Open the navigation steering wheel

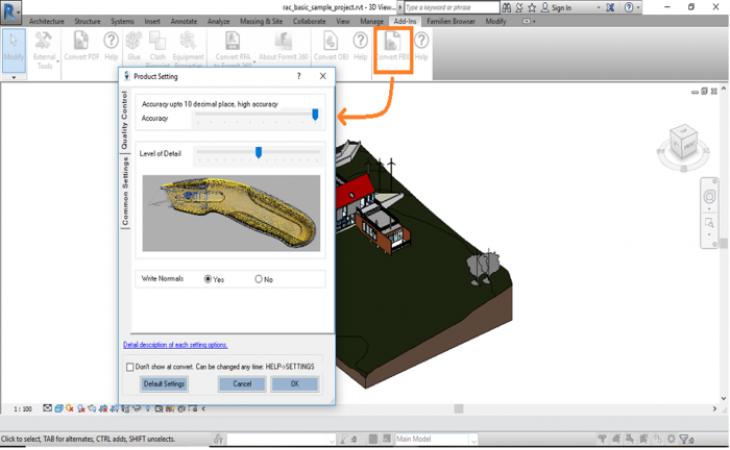(709, 196)
